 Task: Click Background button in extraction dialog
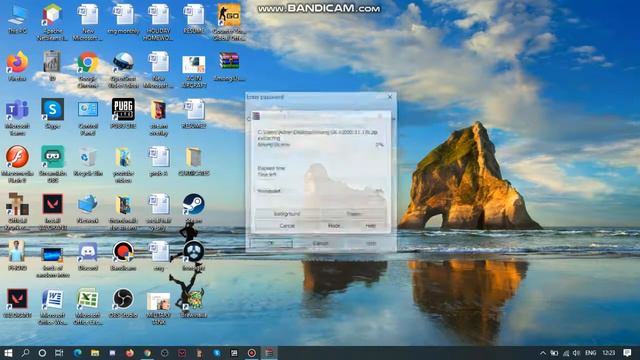[287, 214]
